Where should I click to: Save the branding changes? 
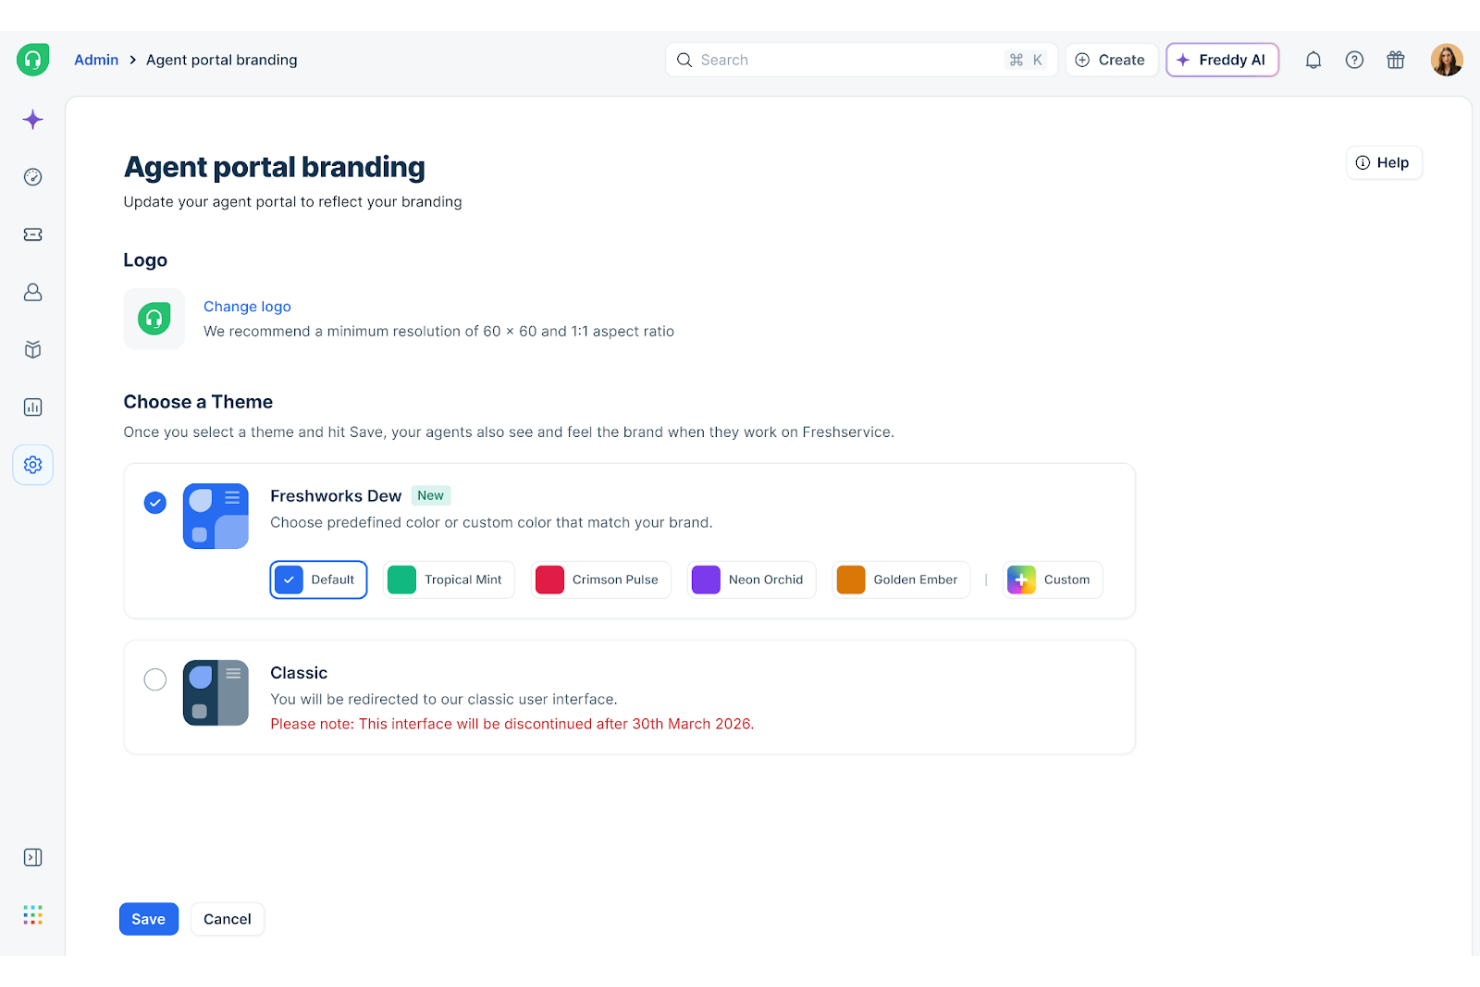tap(148, 918)
